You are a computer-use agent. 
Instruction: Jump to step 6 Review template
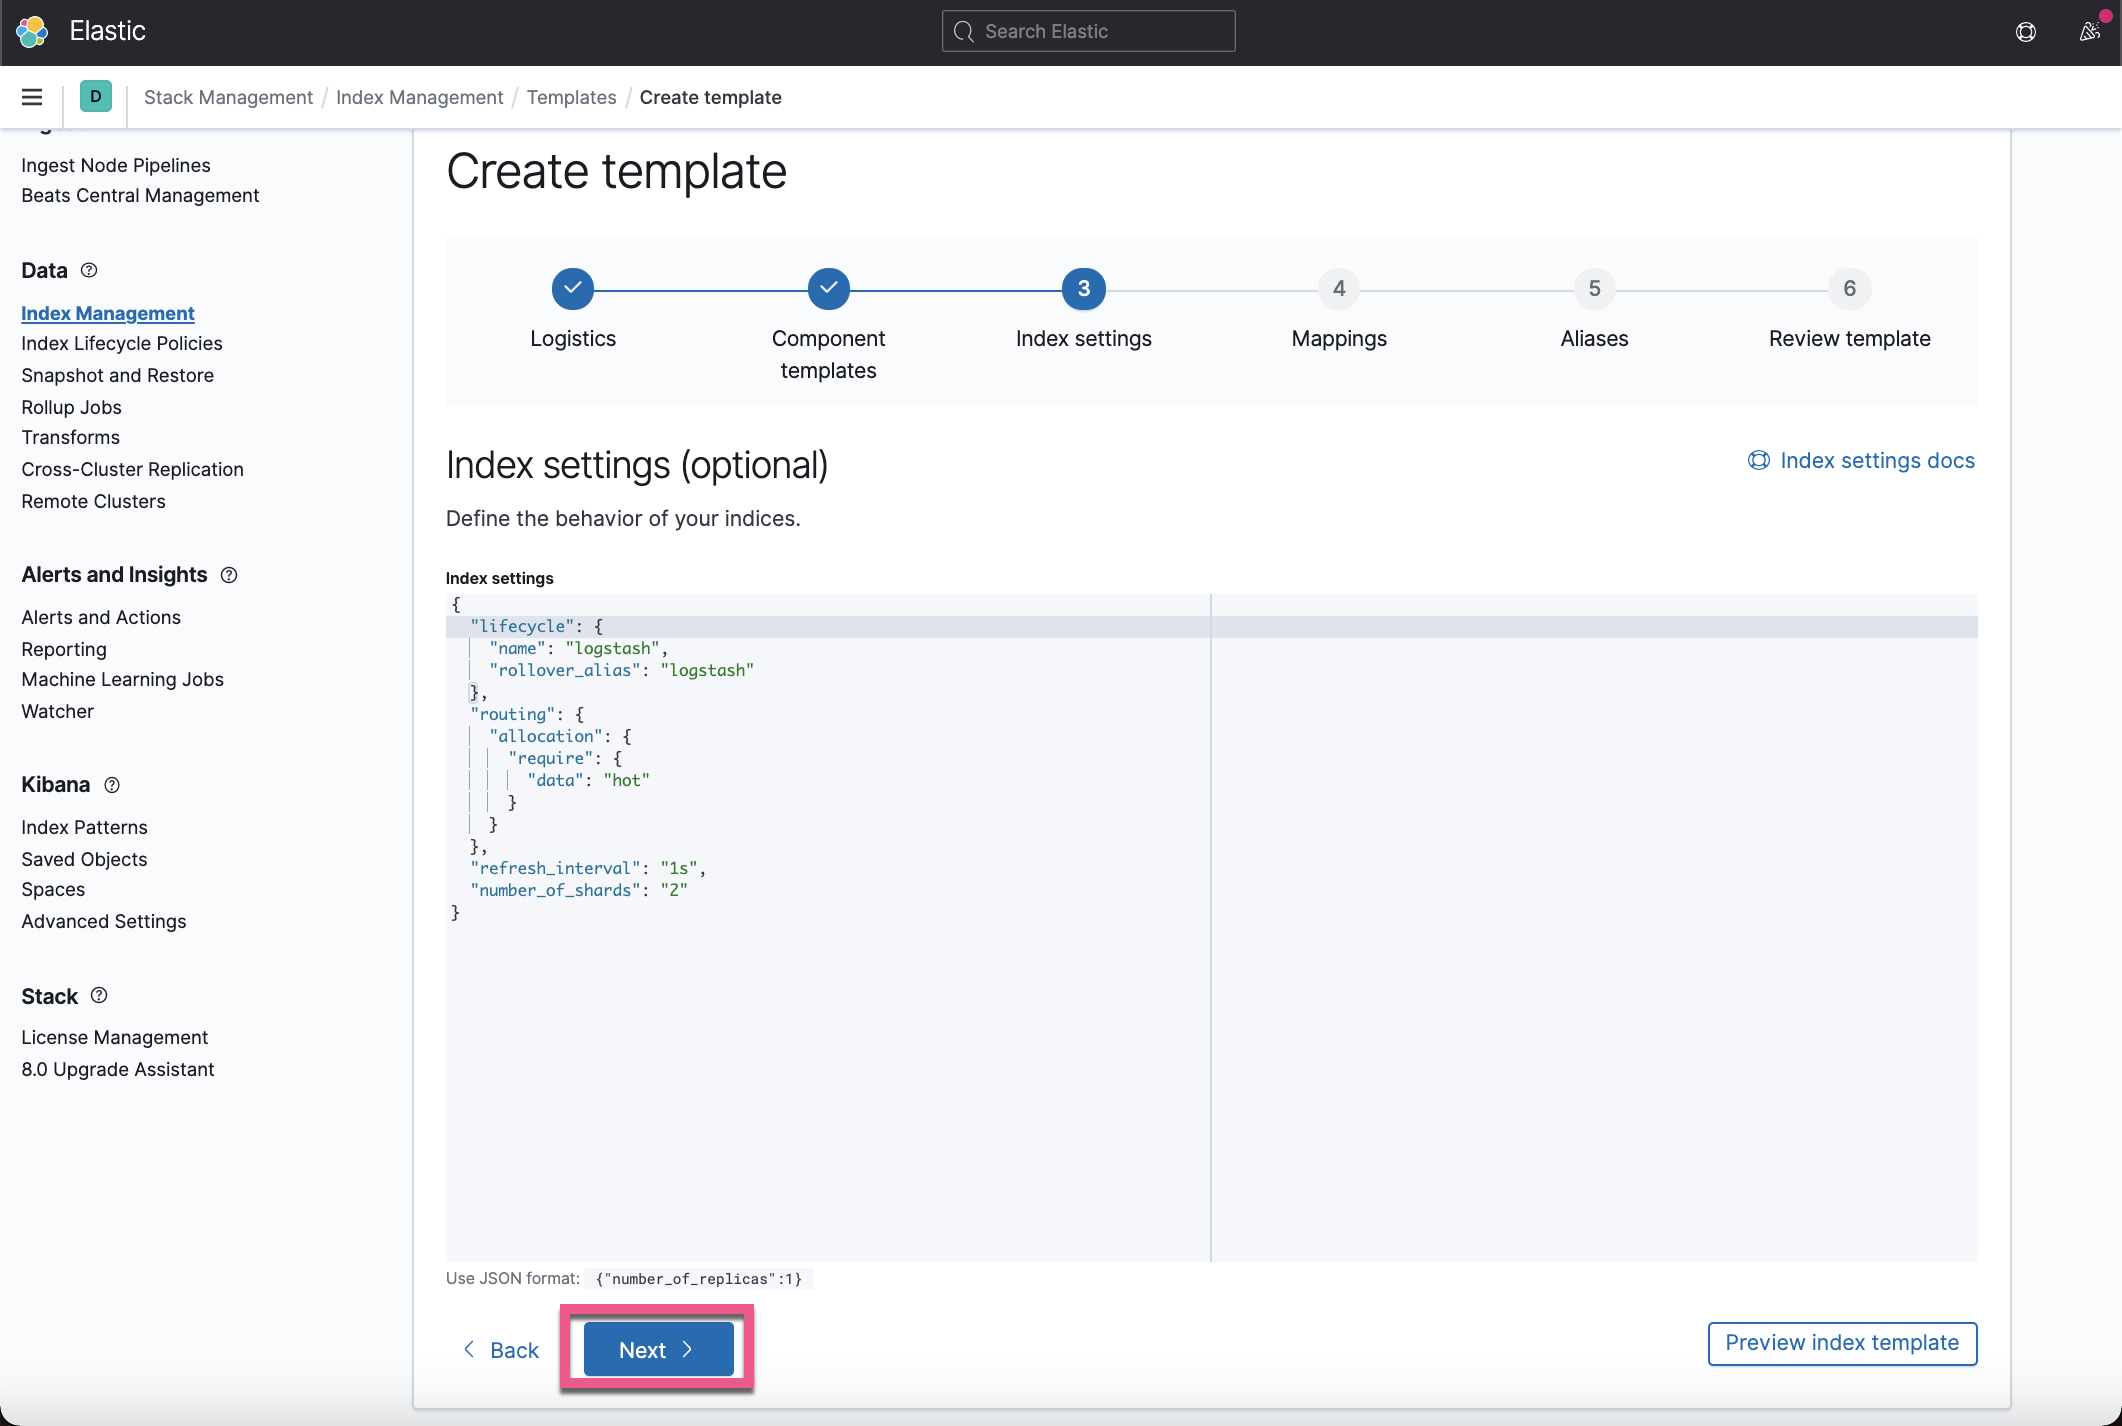click(x=1849, y=289)
